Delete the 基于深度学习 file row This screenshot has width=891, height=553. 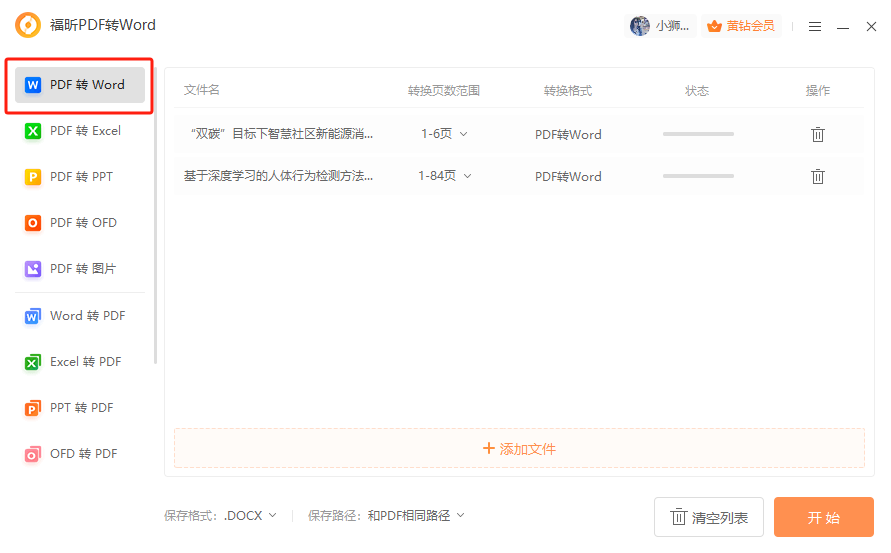point(818,176)
